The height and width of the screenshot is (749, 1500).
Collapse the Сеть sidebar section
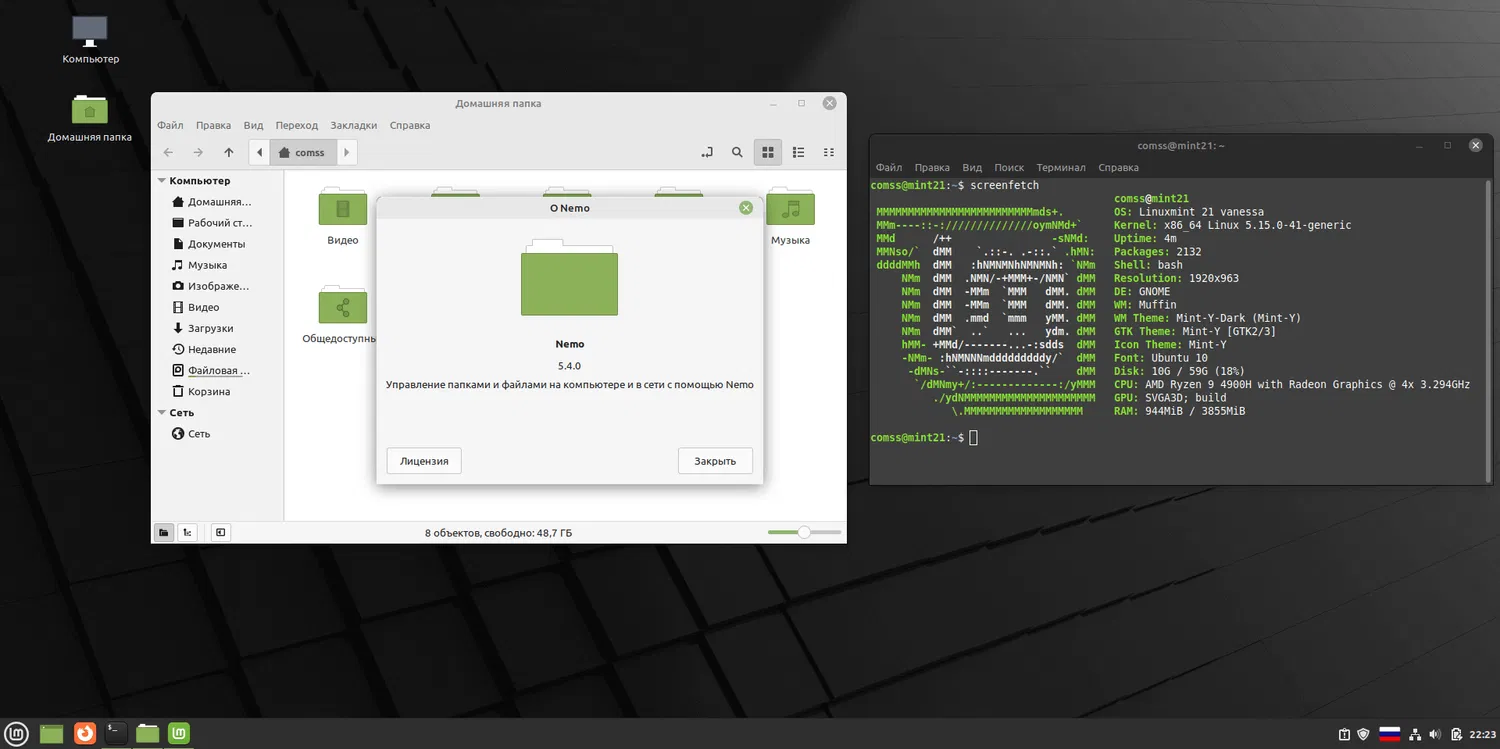pyautogui.click(x=162, y=413)
